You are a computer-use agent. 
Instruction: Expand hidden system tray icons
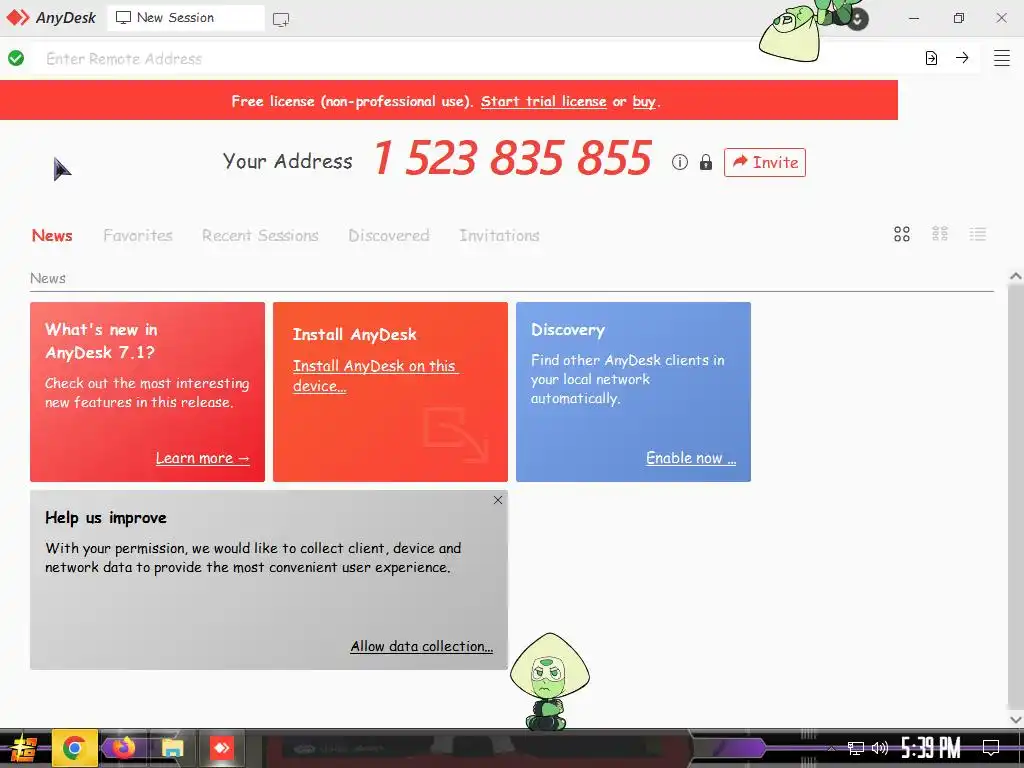831,748
